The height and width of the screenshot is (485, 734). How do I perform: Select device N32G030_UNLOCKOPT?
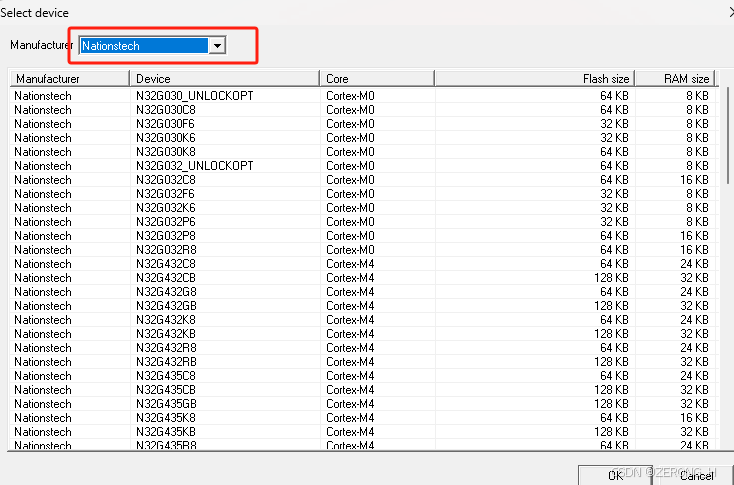(195, 96)
